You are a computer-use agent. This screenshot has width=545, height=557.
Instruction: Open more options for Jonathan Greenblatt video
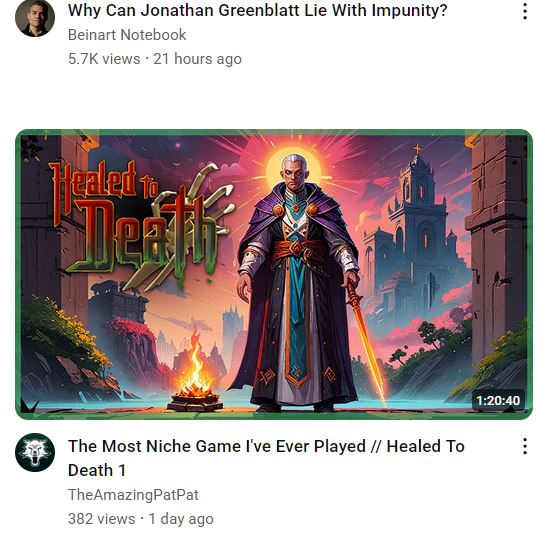(525, 11)
